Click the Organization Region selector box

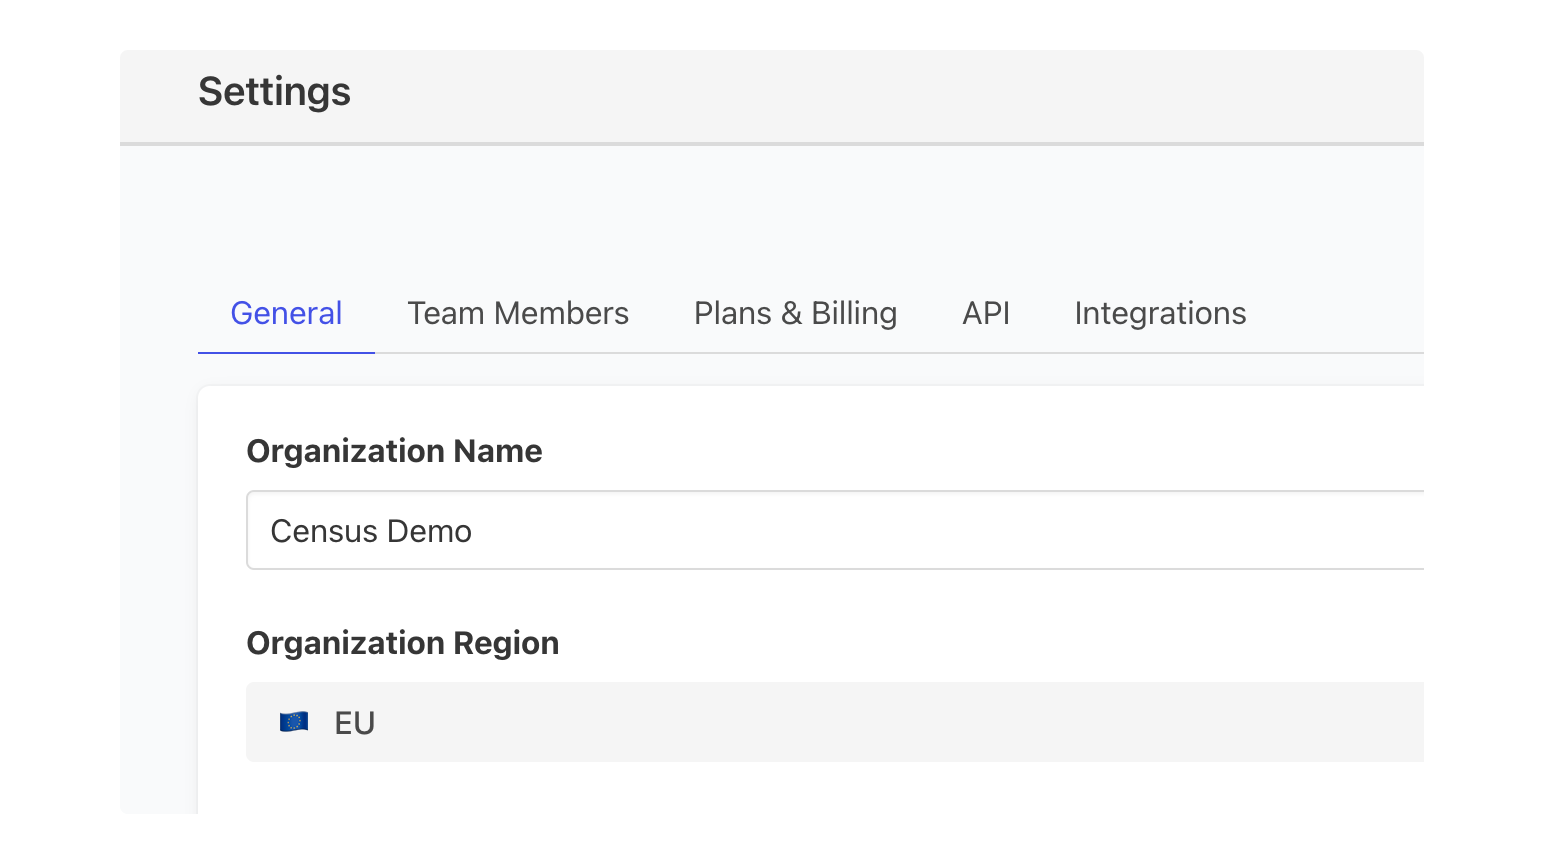click(x=834, y=722)
